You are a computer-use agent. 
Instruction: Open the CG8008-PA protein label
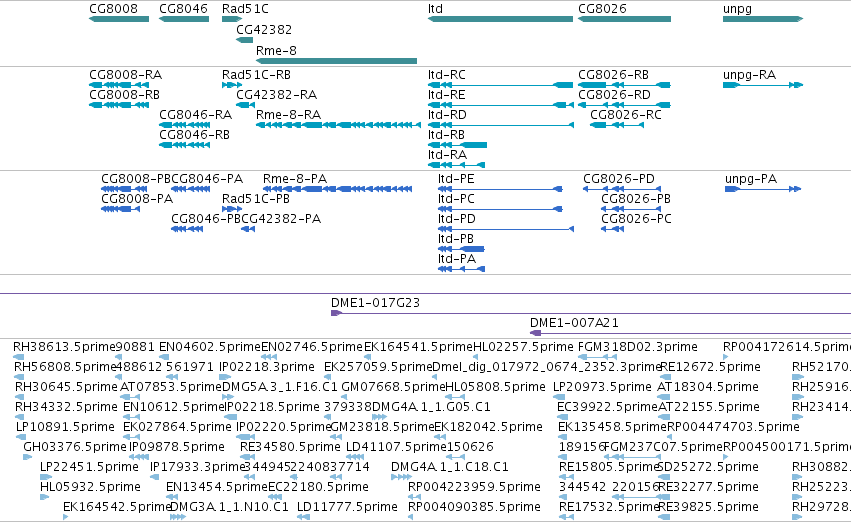point(137,199)
